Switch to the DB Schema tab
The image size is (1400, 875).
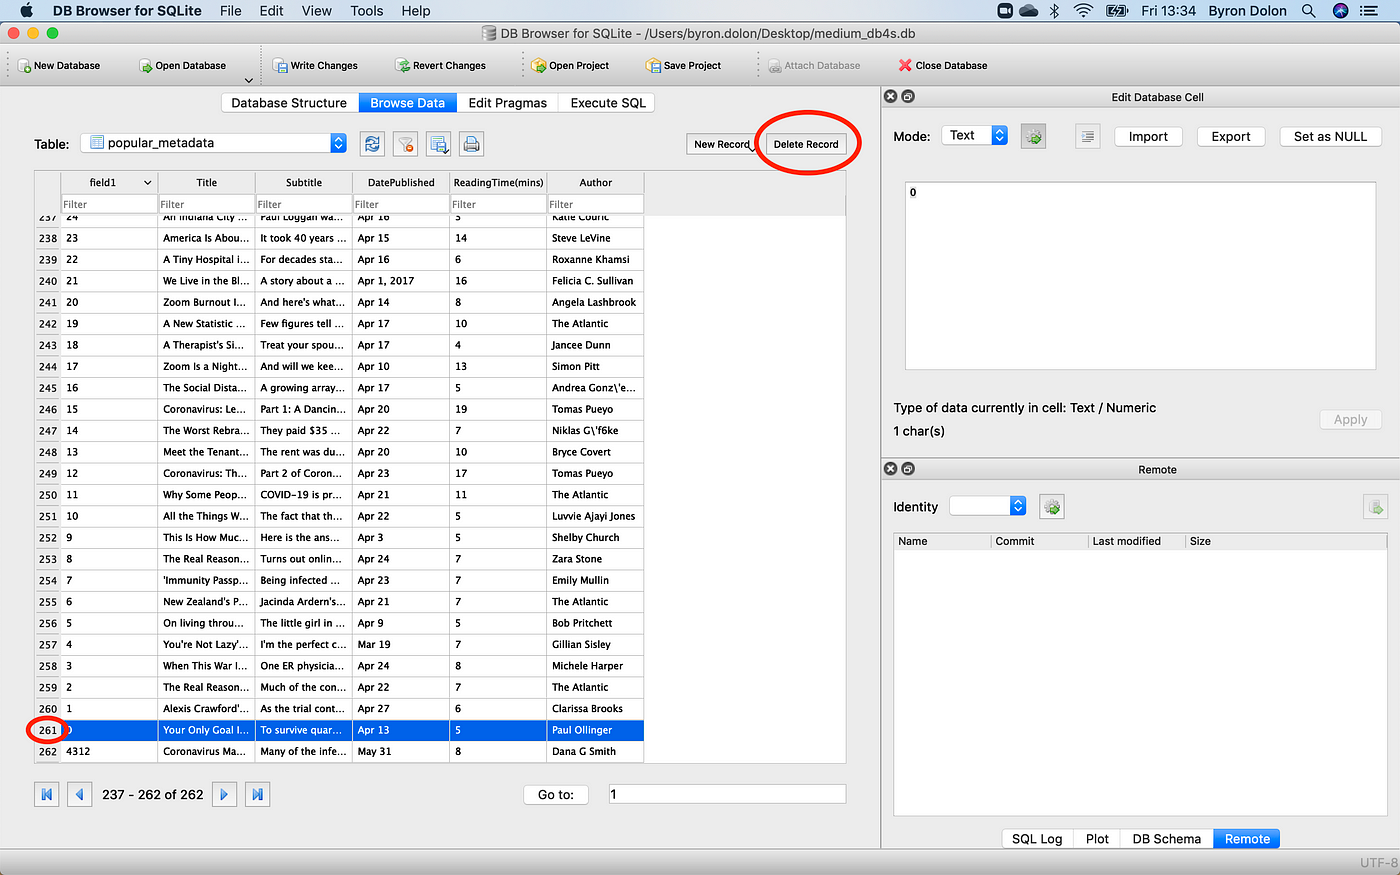[x=1166, y=839]
